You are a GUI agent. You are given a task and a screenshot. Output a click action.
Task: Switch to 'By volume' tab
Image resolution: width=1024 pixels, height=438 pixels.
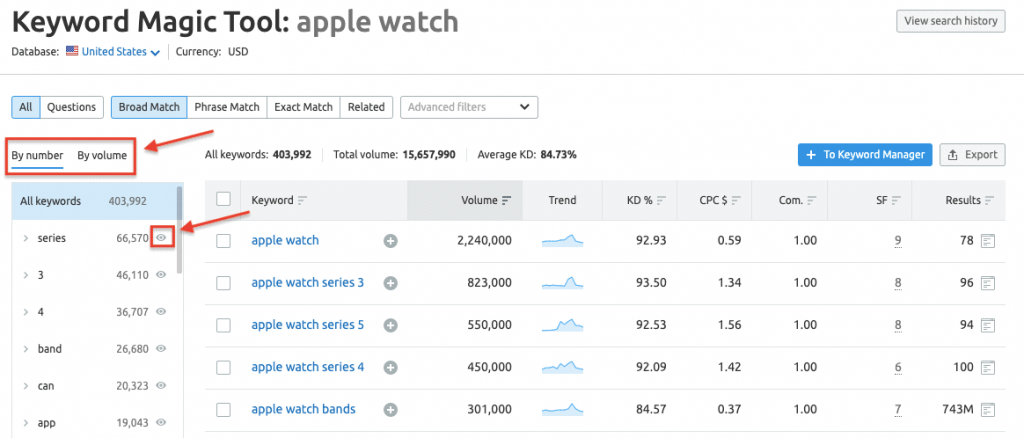(x=102, y=155)
